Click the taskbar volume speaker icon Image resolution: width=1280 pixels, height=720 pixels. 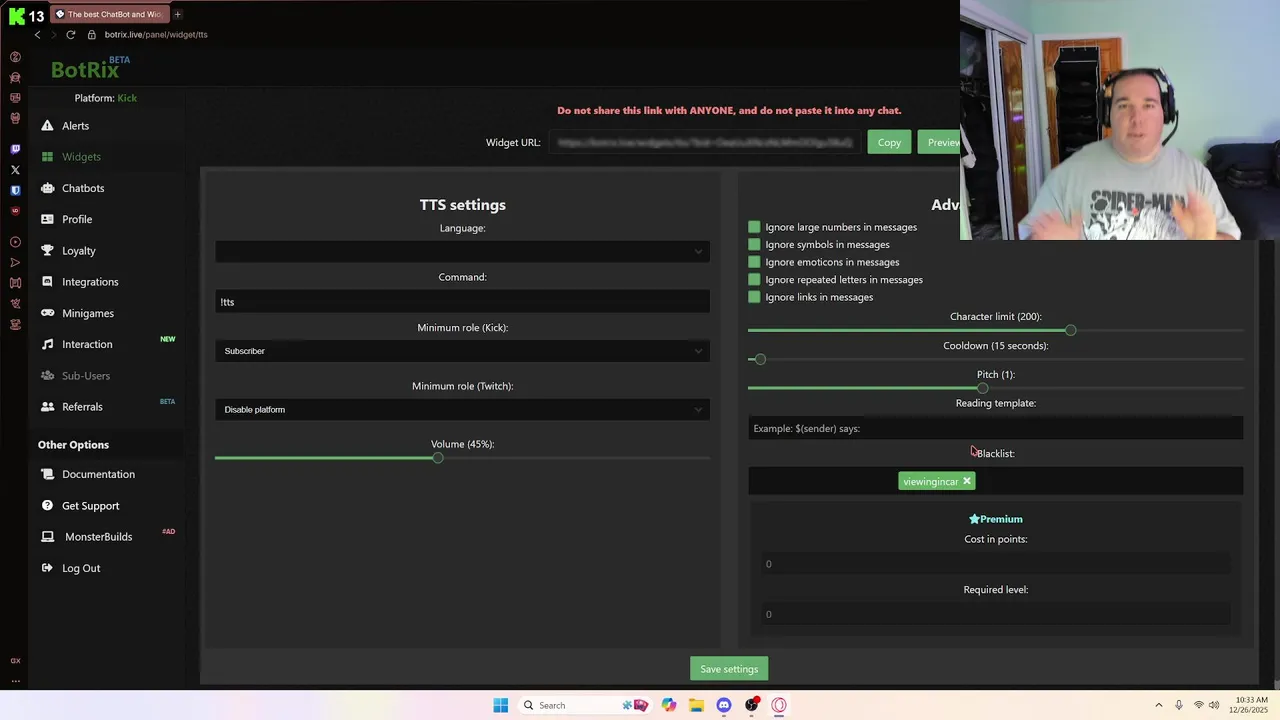1214,705
